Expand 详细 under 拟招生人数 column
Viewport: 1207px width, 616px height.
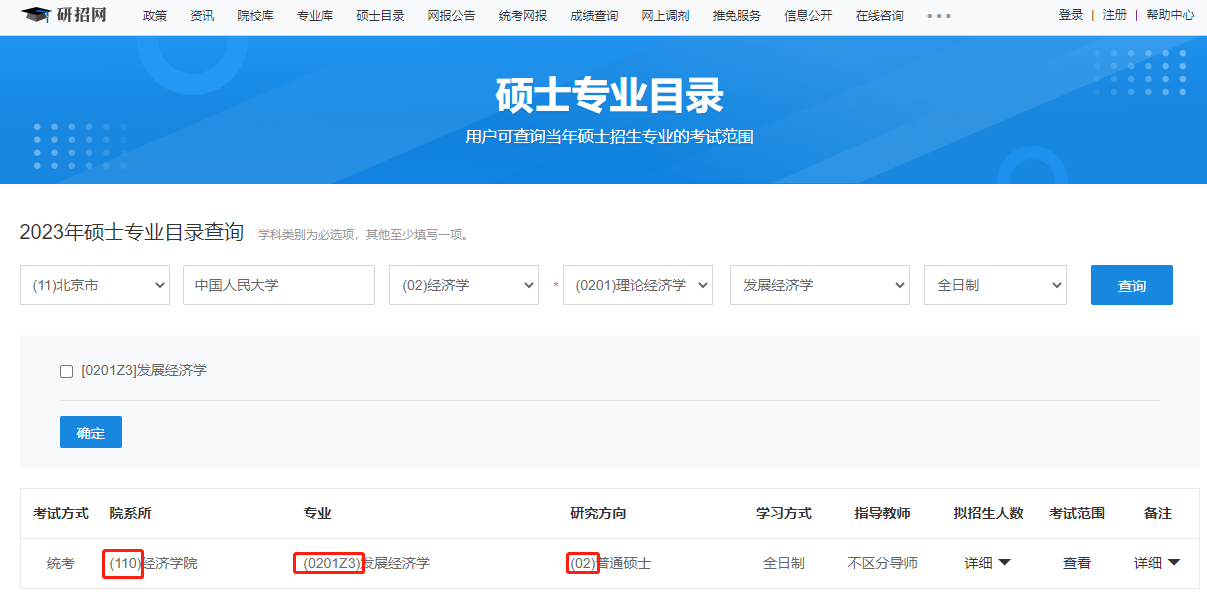tap(988, 563)
